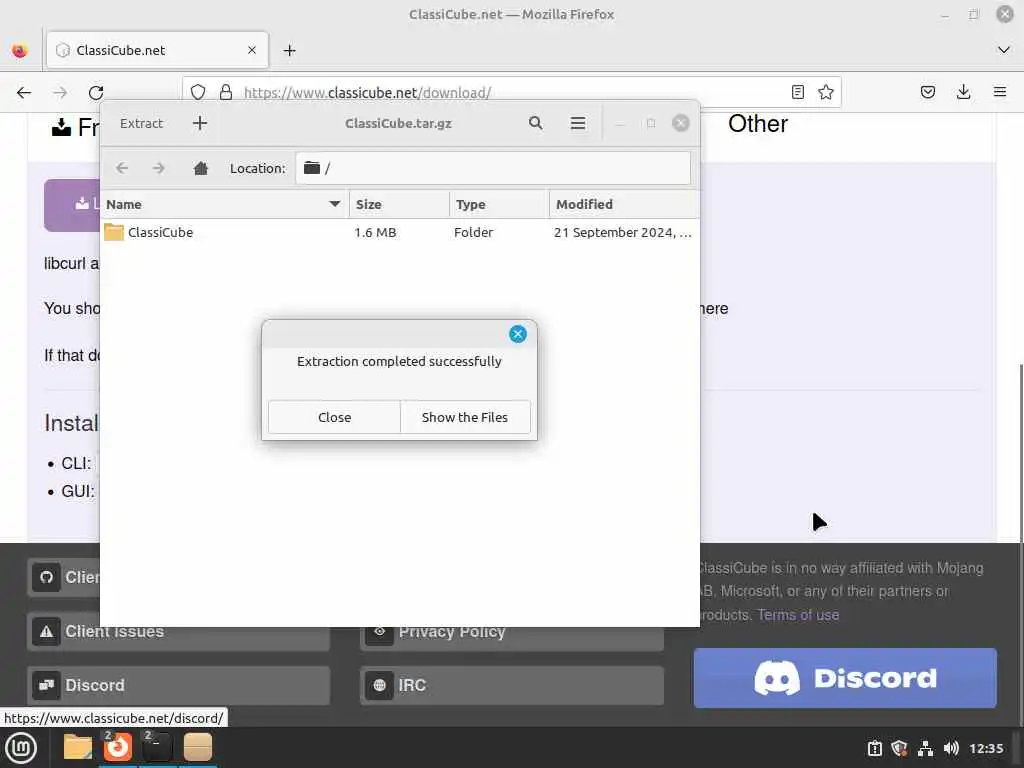This screenshot has width=1024, height=768.
Task: Dismiss dialog using blue X icon
Action: click(518, 334)
